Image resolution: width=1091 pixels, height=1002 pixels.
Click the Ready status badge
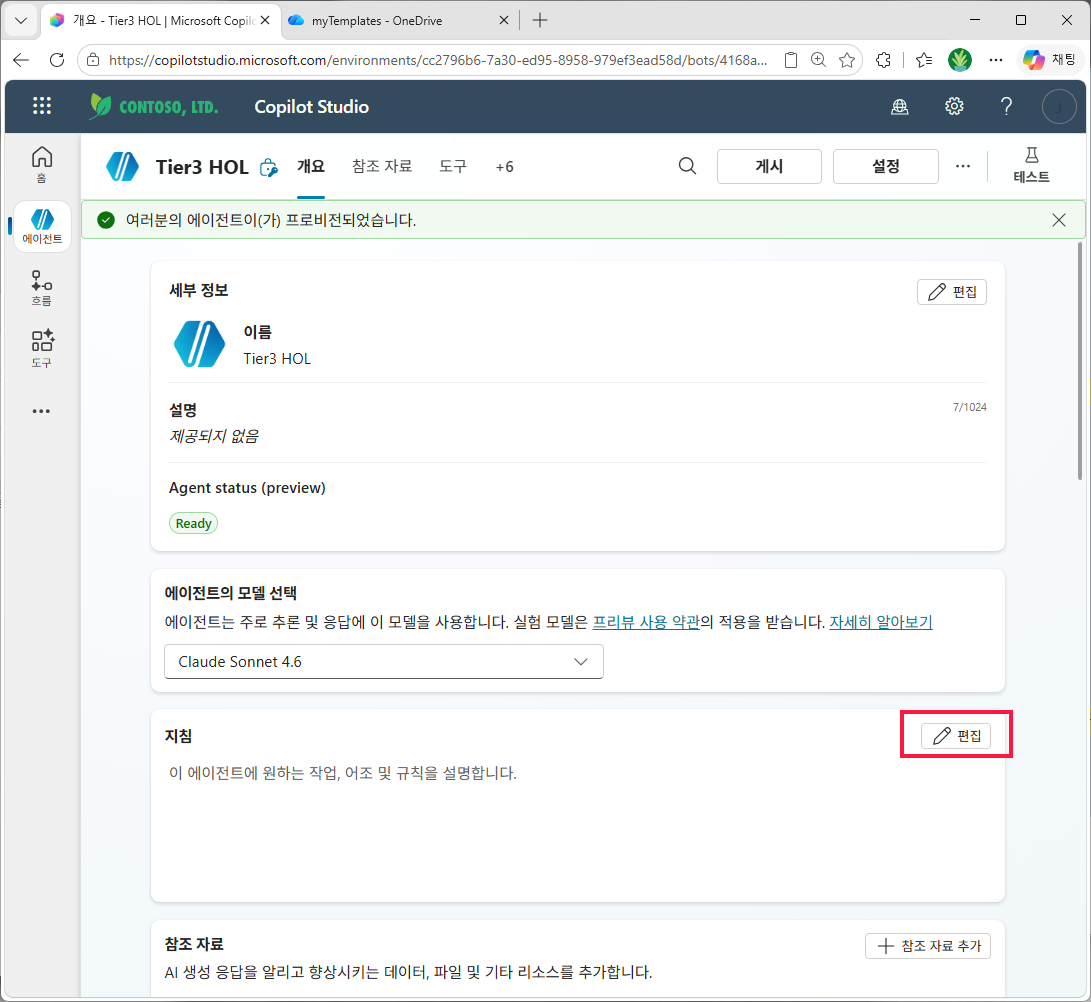[x=193, y=523]
